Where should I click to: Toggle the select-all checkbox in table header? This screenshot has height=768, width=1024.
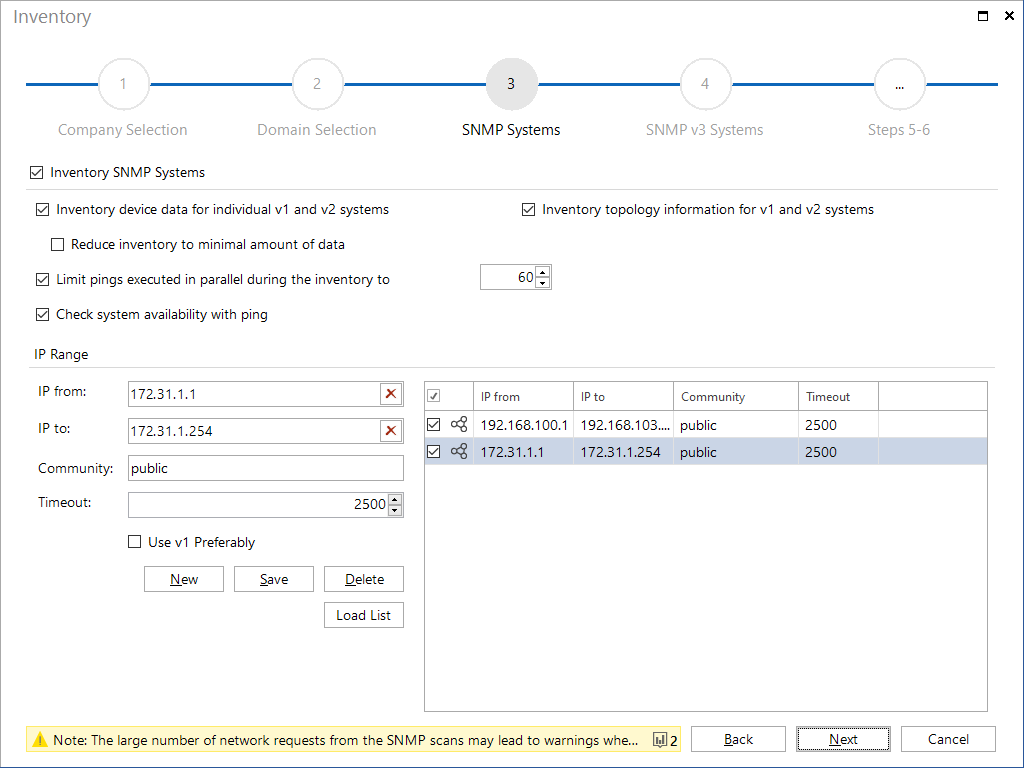tap(434, 396)
